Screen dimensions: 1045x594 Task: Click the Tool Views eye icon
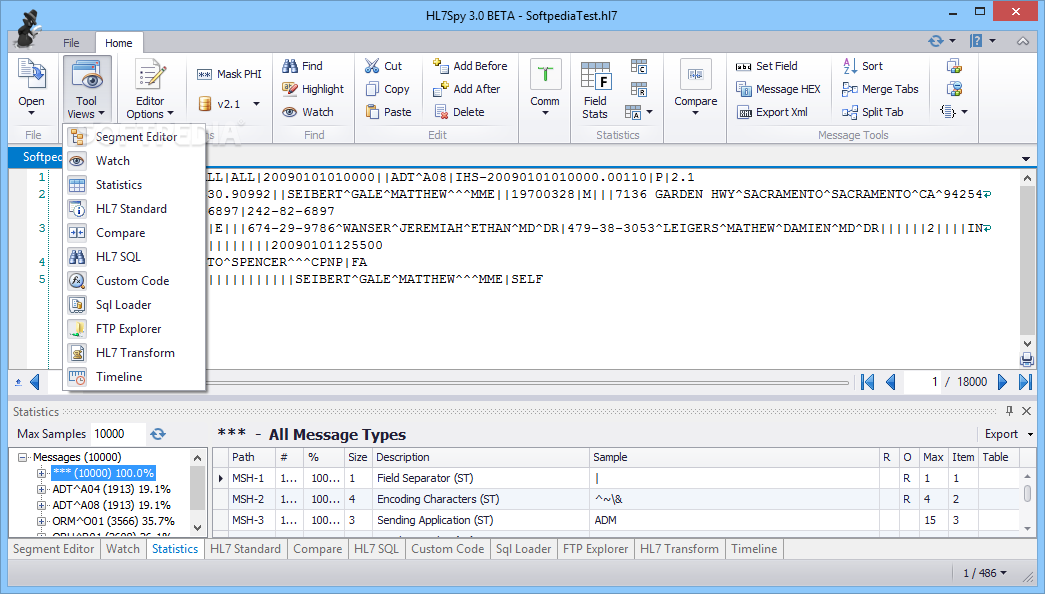point(87,75)
